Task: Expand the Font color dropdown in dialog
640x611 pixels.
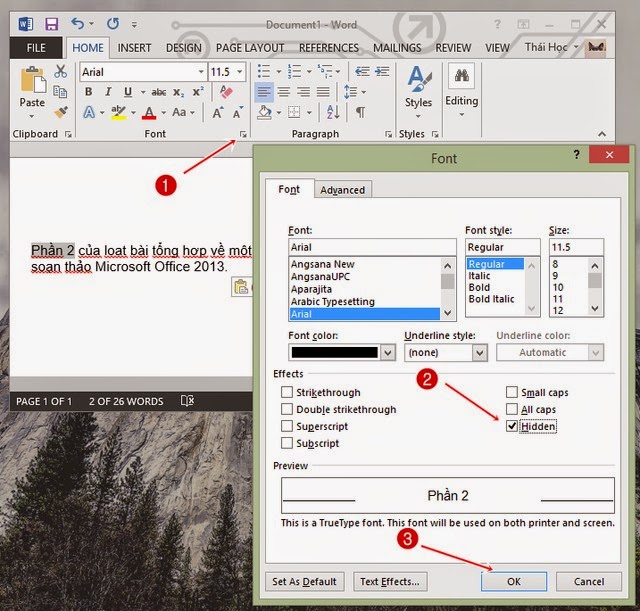Action: (x=388, y=352)
